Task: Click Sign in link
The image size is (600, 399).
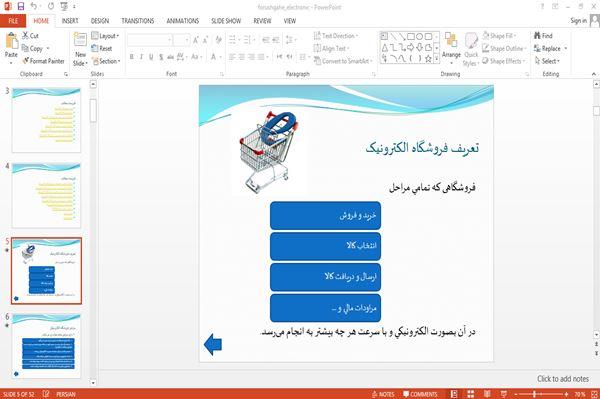Action: tap(579, 21)
